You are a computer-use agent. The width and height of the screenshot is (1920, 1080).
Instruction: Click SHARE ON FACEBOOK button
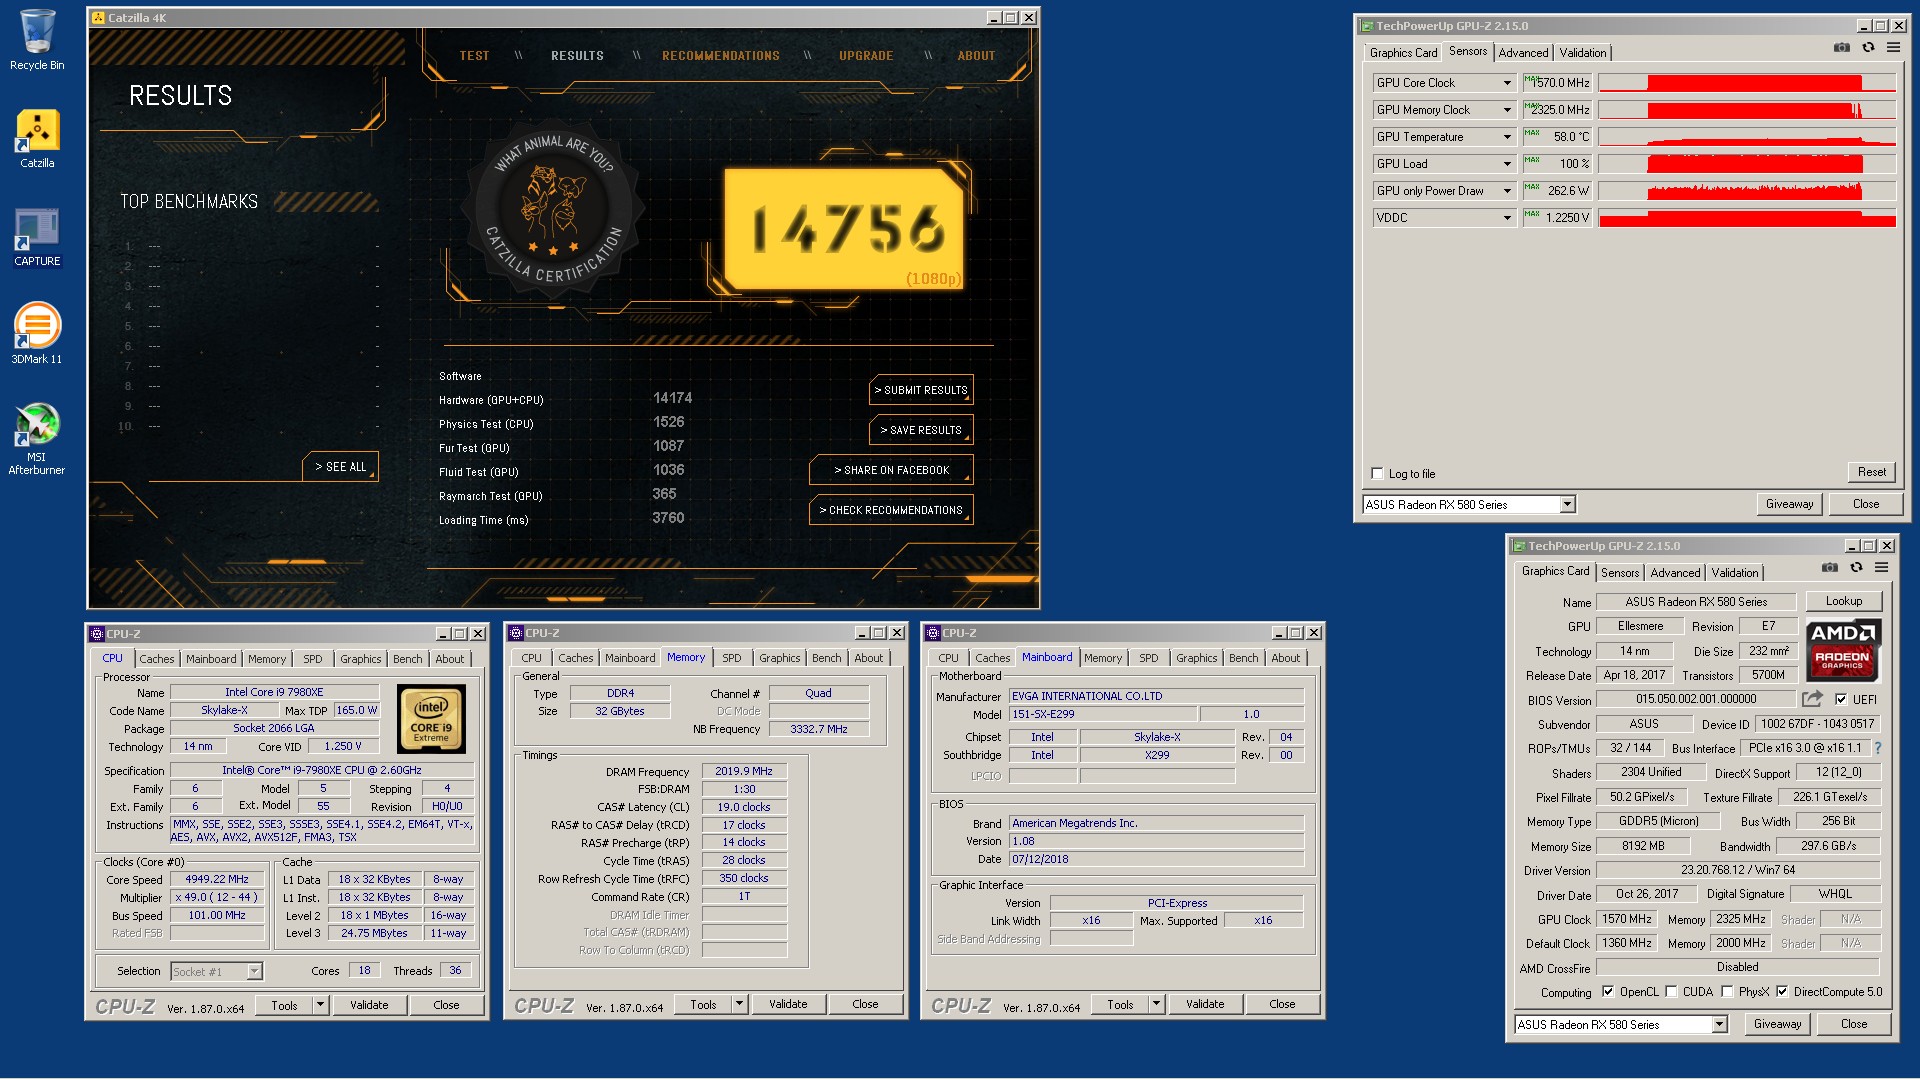pyautogui.click(x=891, y=470)
